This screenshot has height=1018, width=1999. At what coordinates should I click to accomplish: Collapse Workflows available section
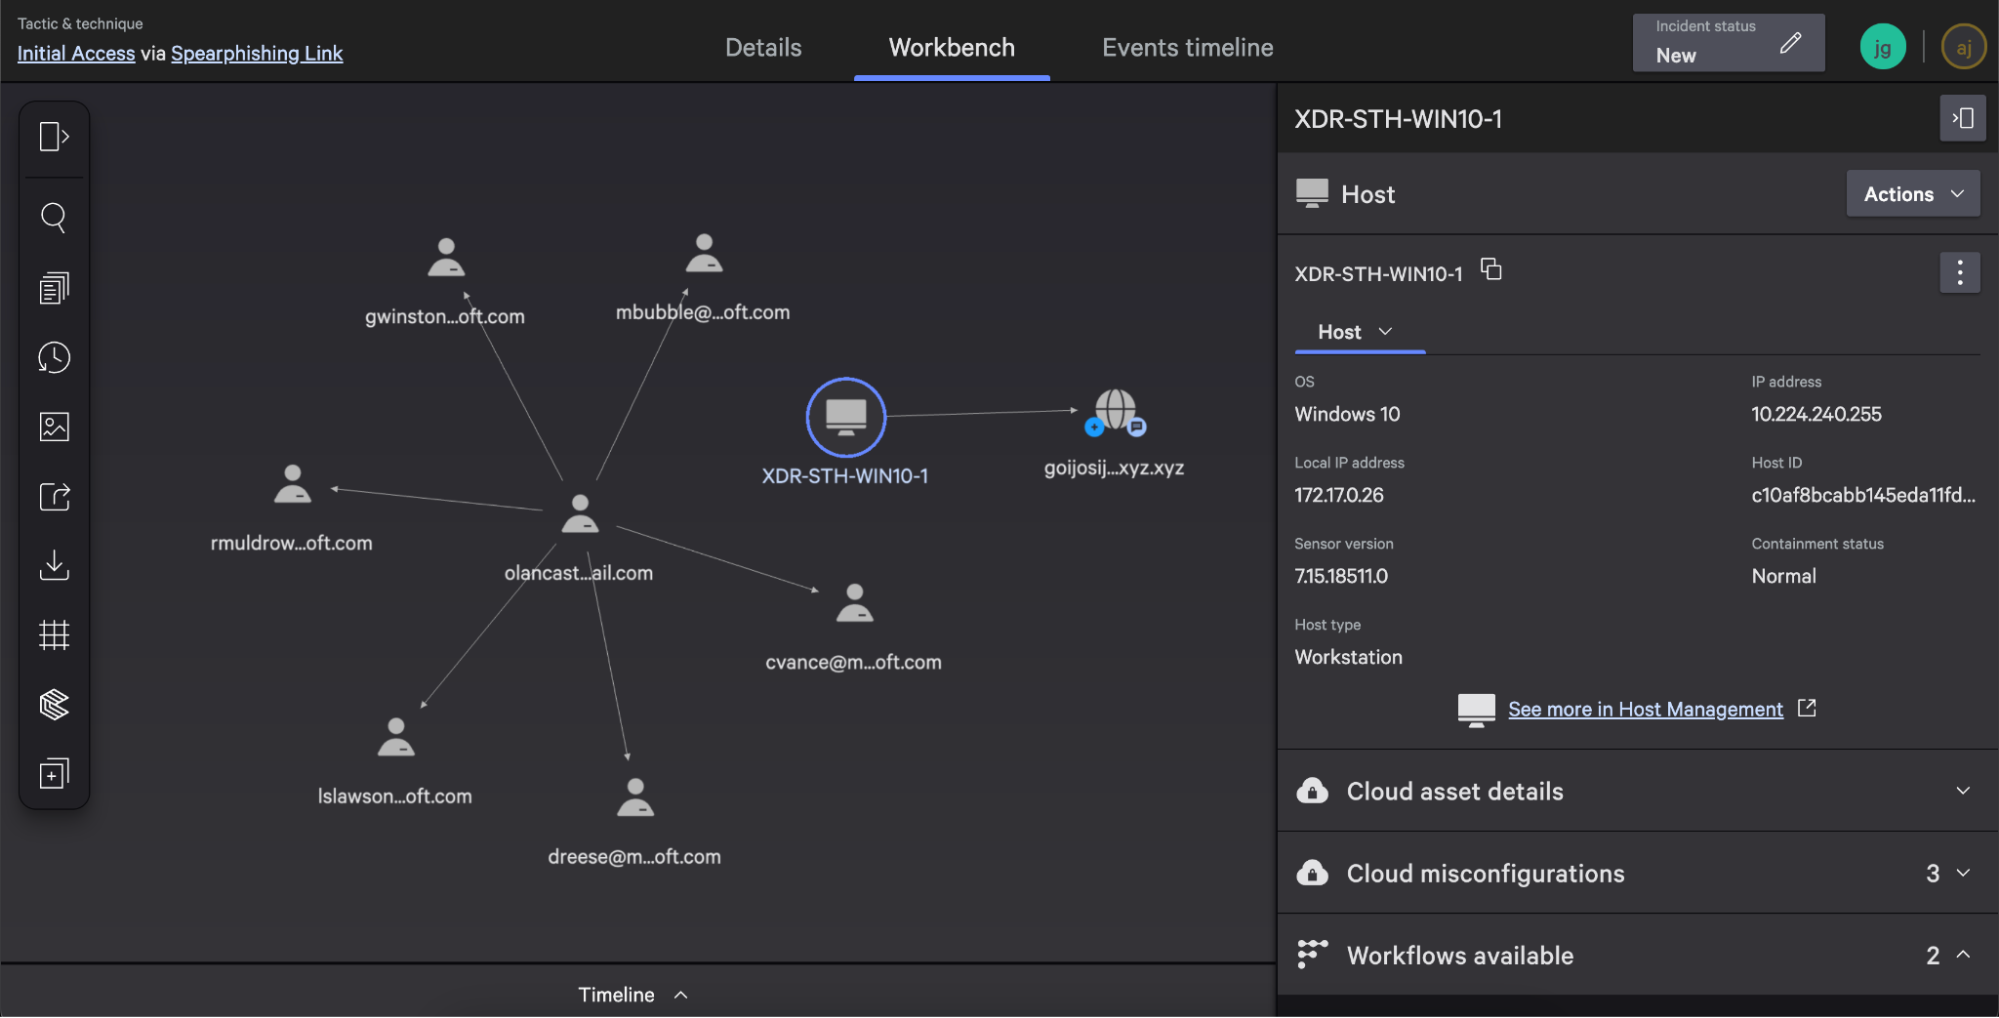coord(1637,955)
